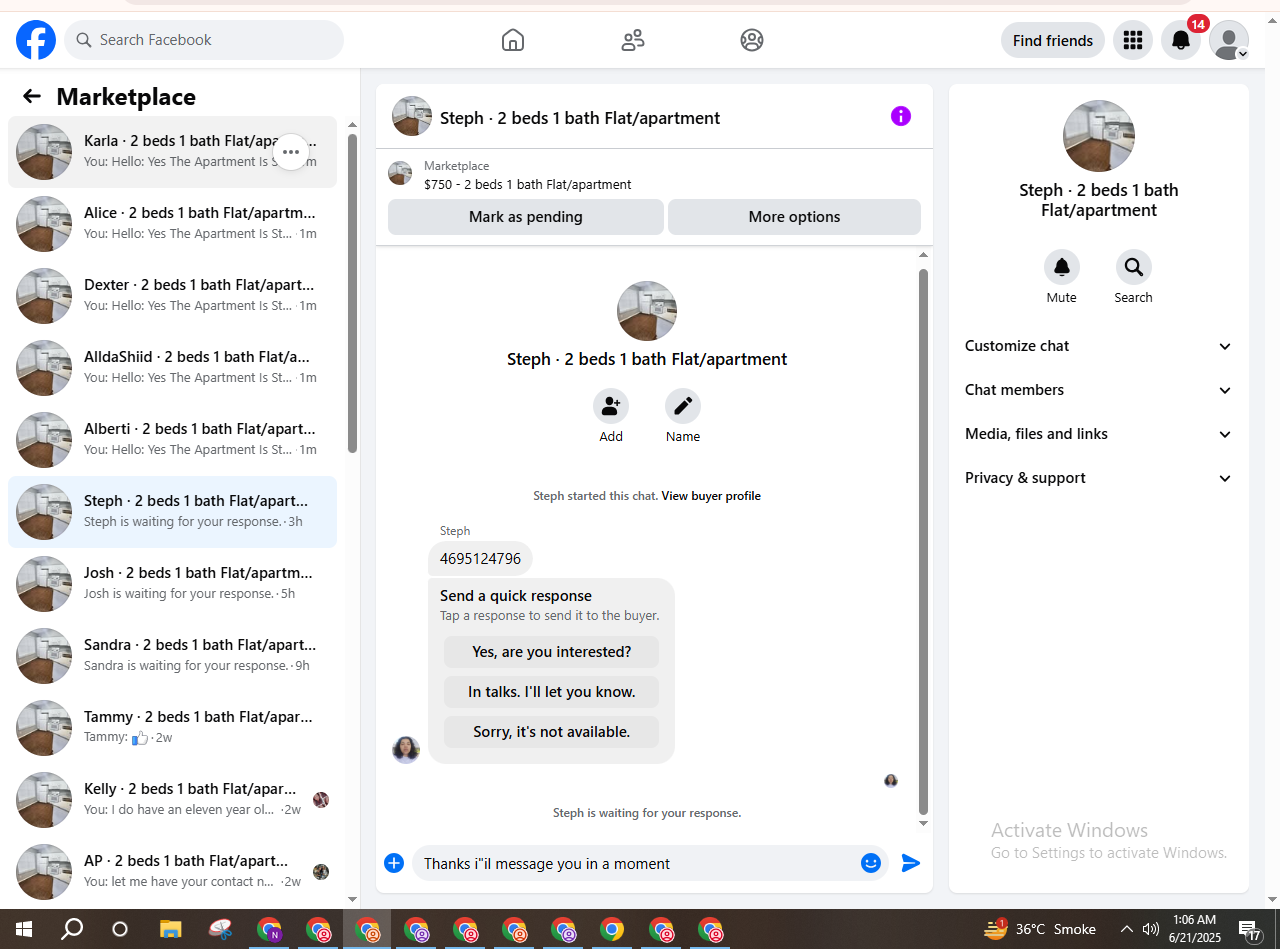
Task: Open the chat with Alice
Action: point(172,224)
